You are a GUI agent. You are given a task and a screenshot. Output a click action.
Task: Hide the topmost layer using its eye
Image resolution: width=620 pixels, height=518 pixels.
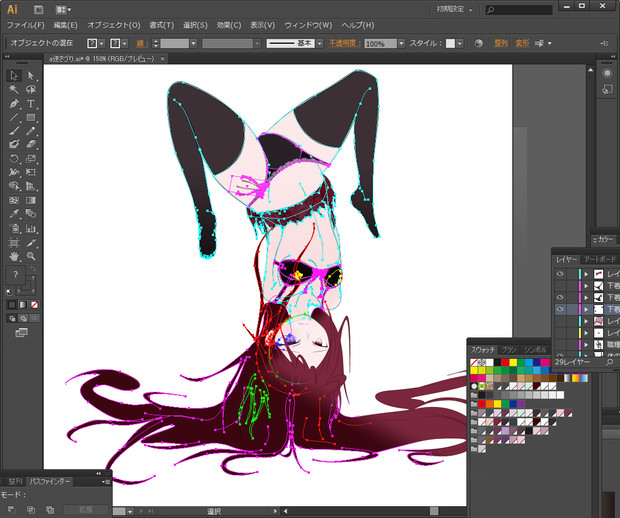[x=560, y=274]
